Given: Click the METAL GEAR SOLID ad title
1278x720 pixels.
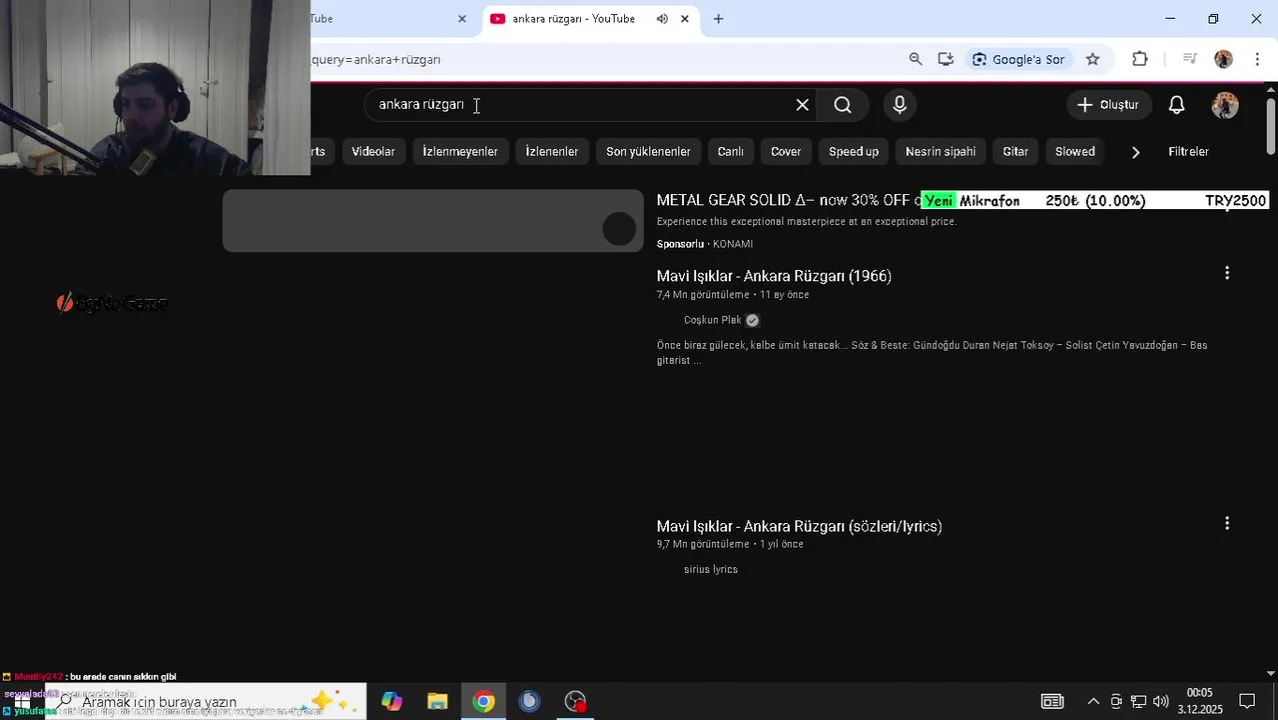Looking at the screenshot, I should tap(787, 201).
